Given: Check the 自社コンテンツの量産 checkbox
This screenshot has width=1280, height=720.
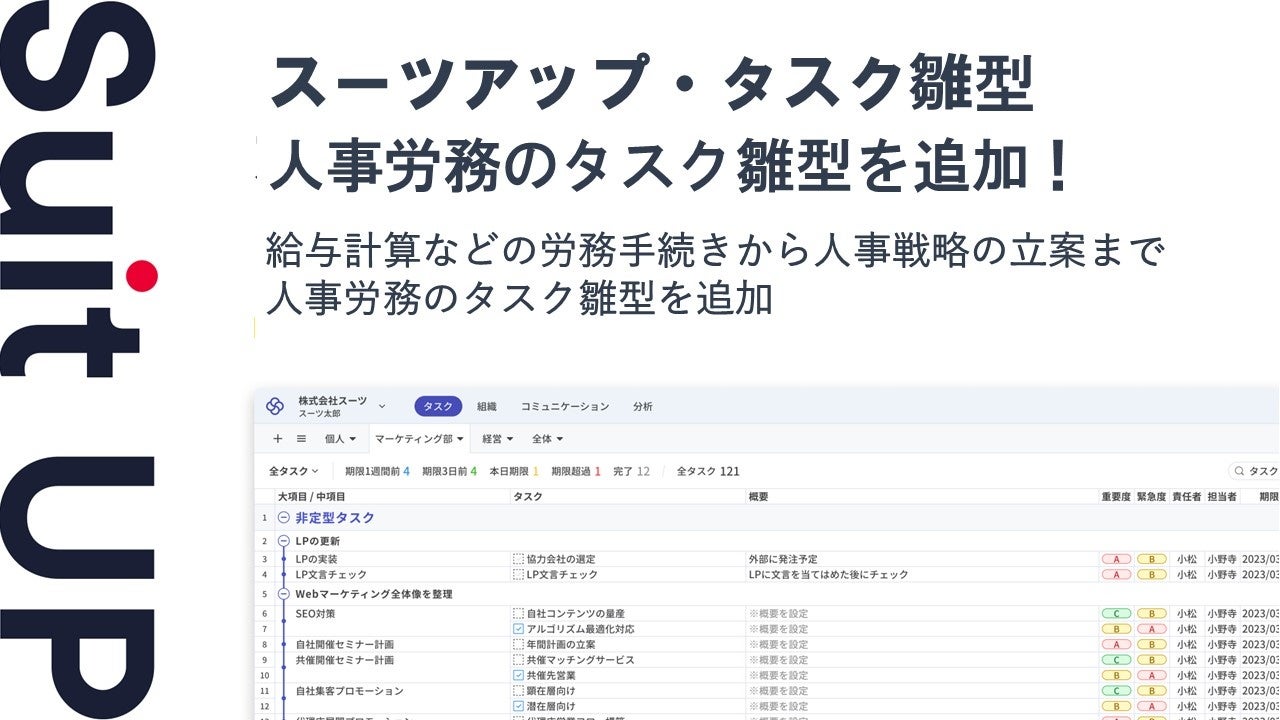Looking at the screenshot, I should click(518, 613).
